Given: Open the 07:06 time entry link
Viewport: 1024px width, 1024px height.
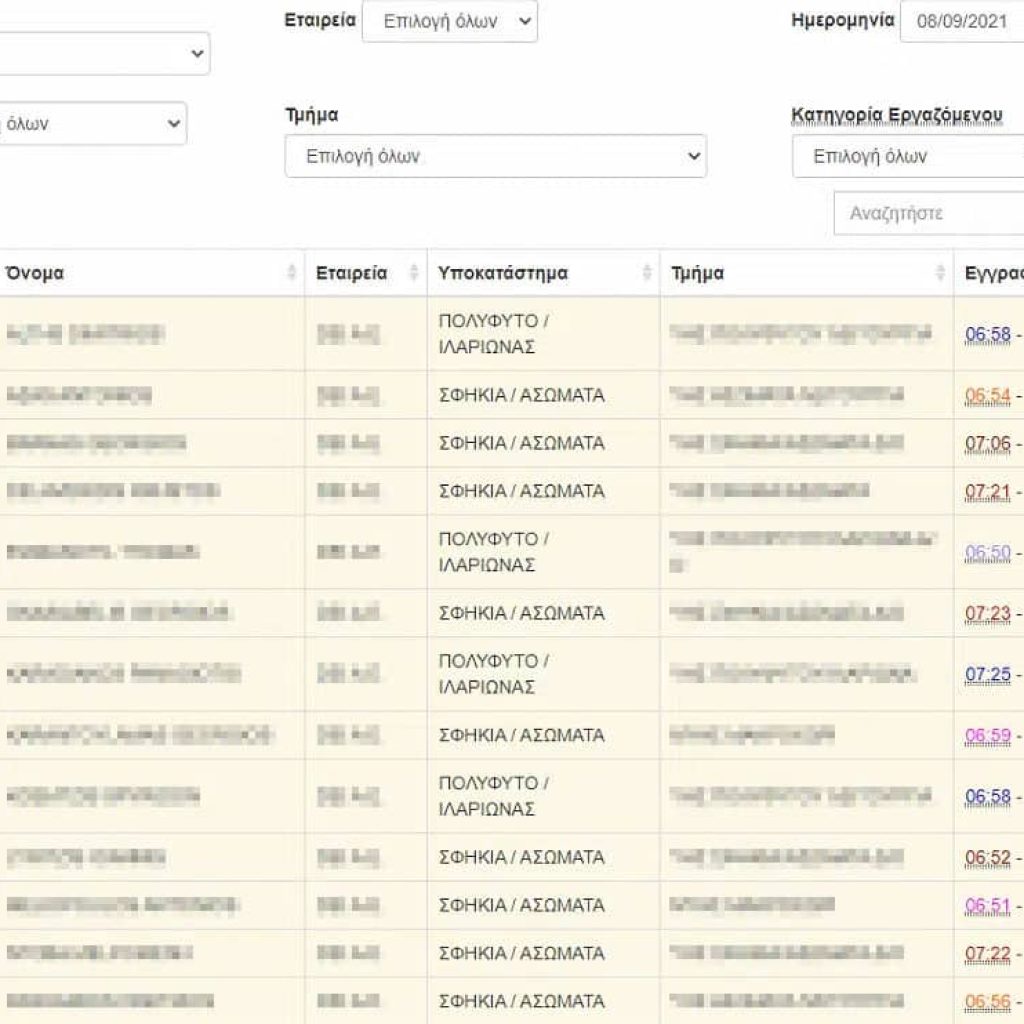Looking at the screenshot, I should coord(988,443).
